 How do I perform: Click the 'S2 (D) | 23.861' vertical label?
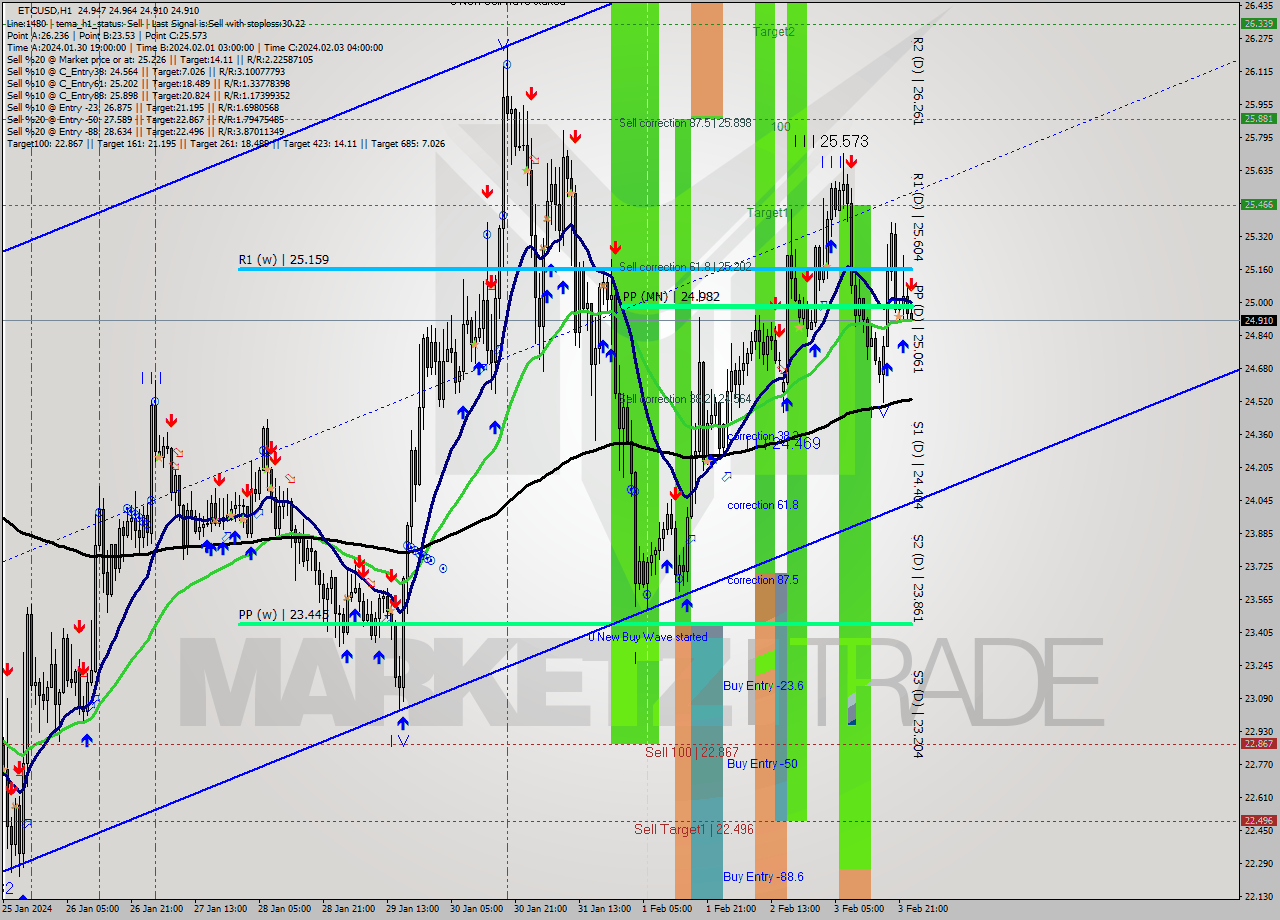click(918, 578)
